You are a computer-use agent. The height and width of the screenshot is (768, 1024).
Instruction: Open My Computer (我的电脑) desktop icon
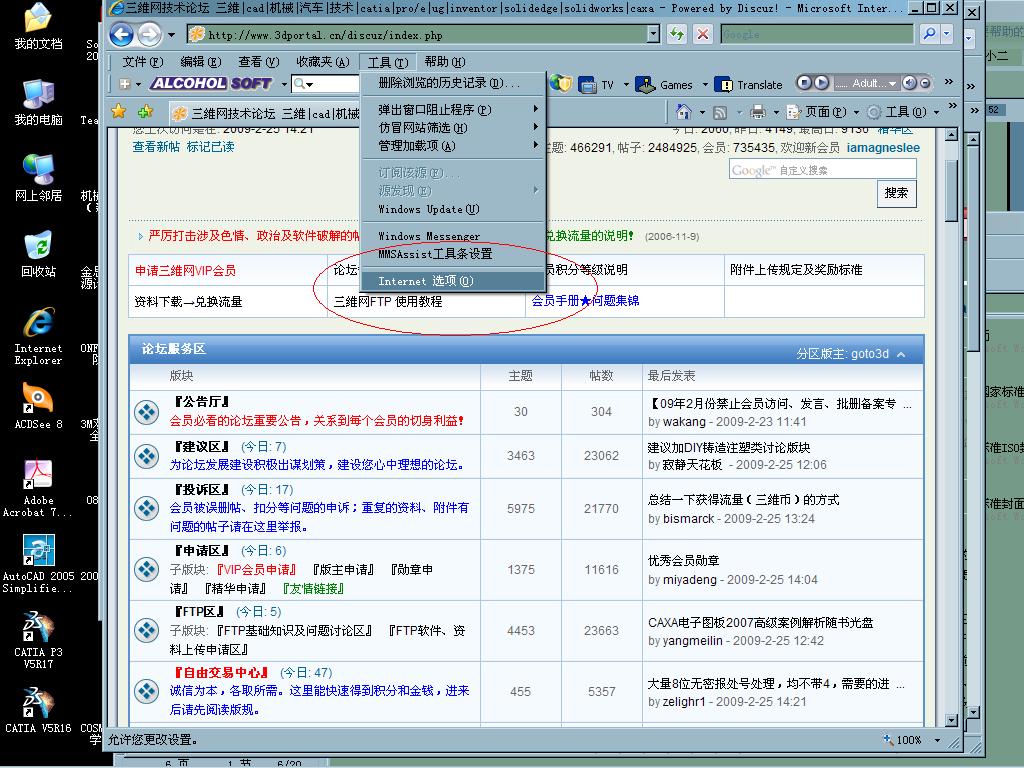point(39,103)
